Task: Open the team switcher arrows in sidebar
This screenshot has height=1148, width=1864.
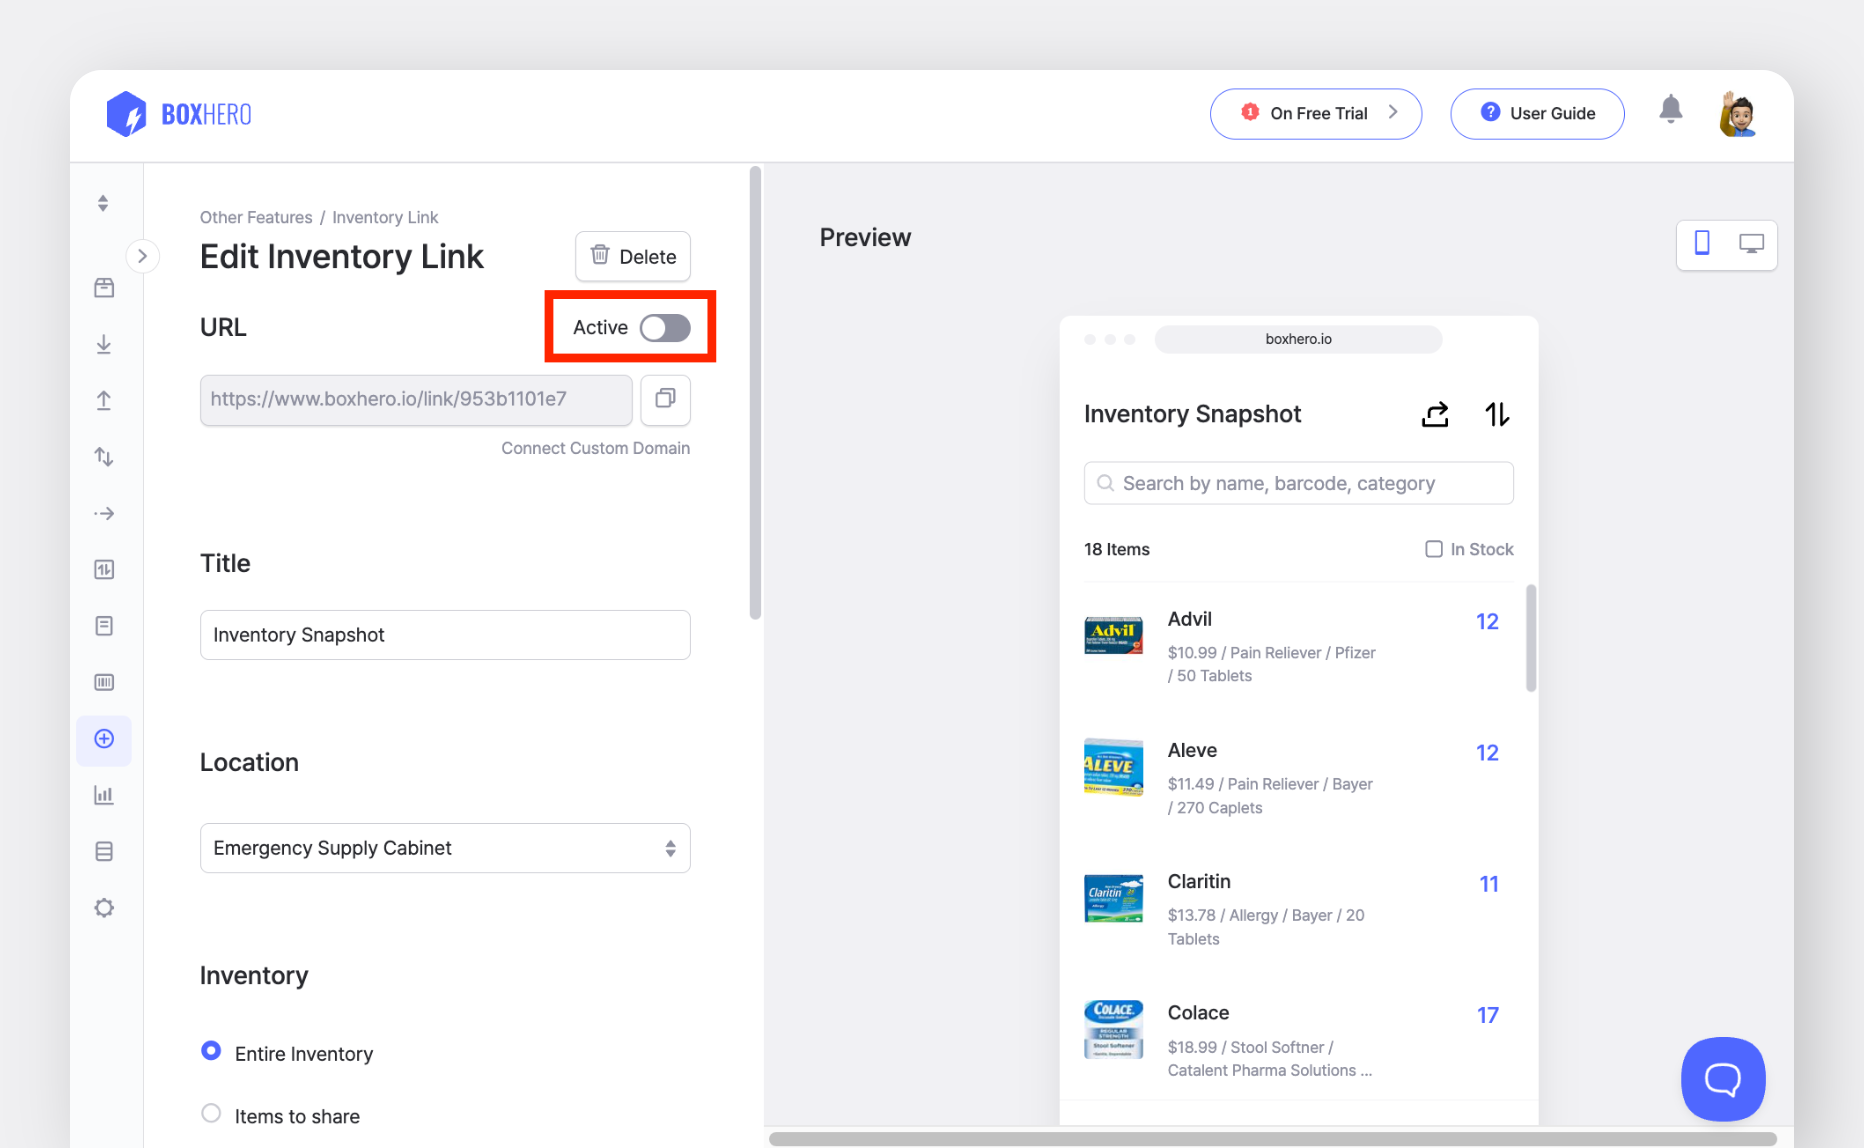Action: [103, 204]
